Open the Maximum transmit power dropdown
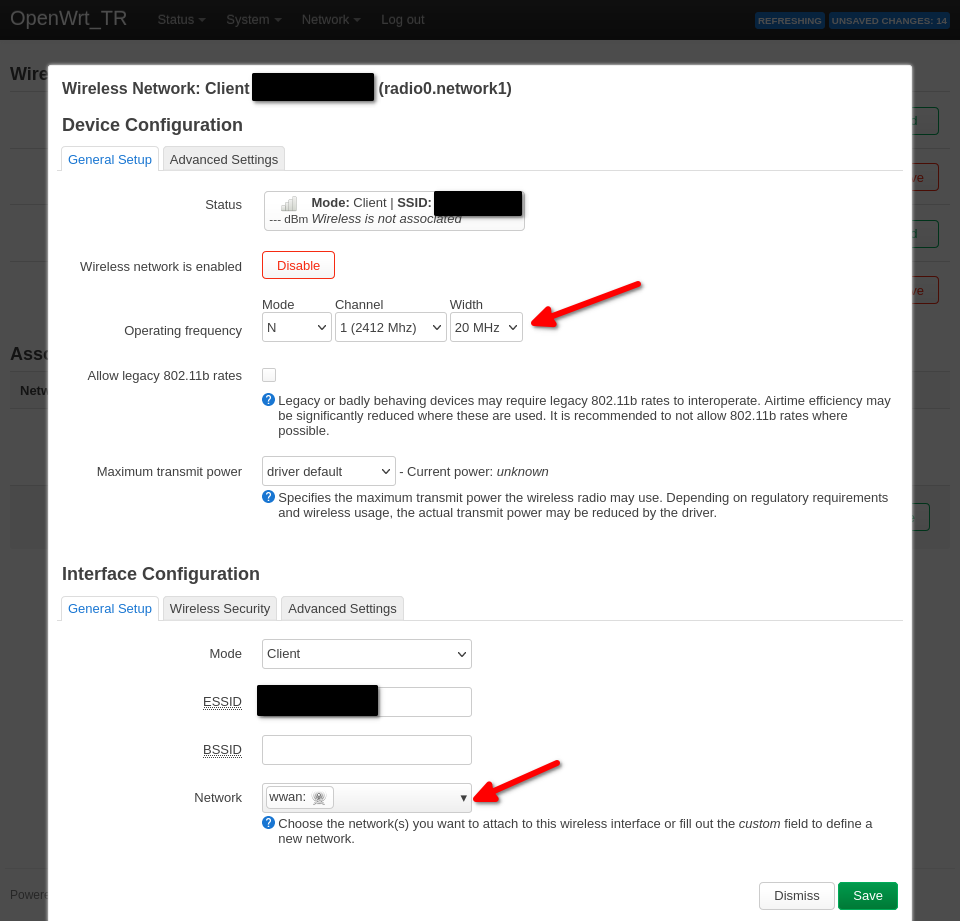Viewport: 960px width, 921px height. click(x=328, y=471)
